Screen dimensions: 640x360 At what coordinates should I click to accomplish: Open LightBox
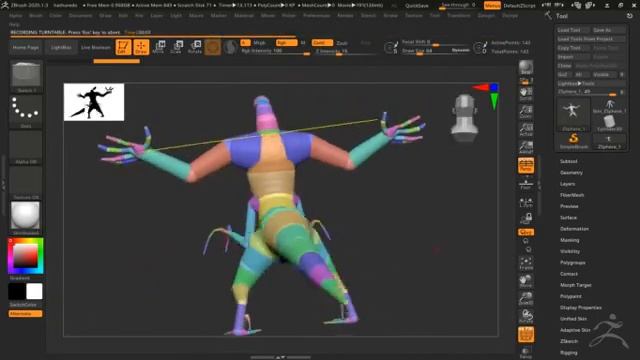(61, 47)
